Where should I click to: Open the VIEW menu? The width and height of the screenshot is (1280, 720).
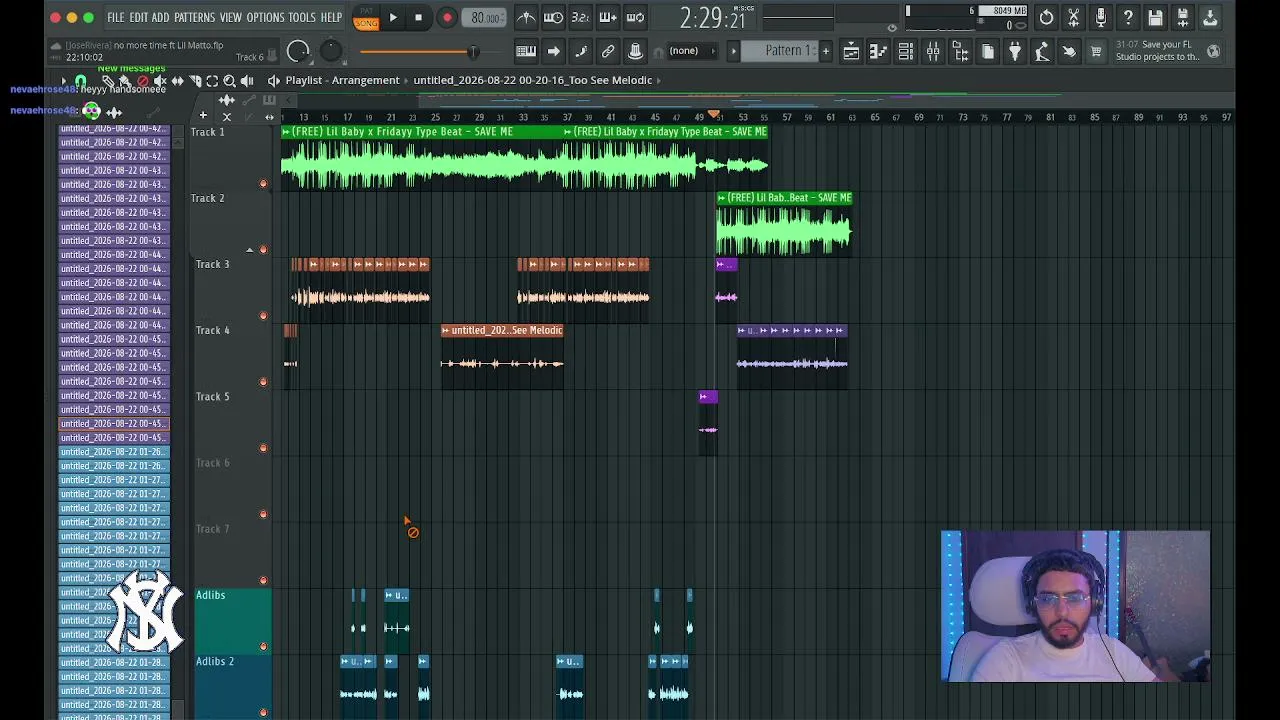click(x=231, y=17)
